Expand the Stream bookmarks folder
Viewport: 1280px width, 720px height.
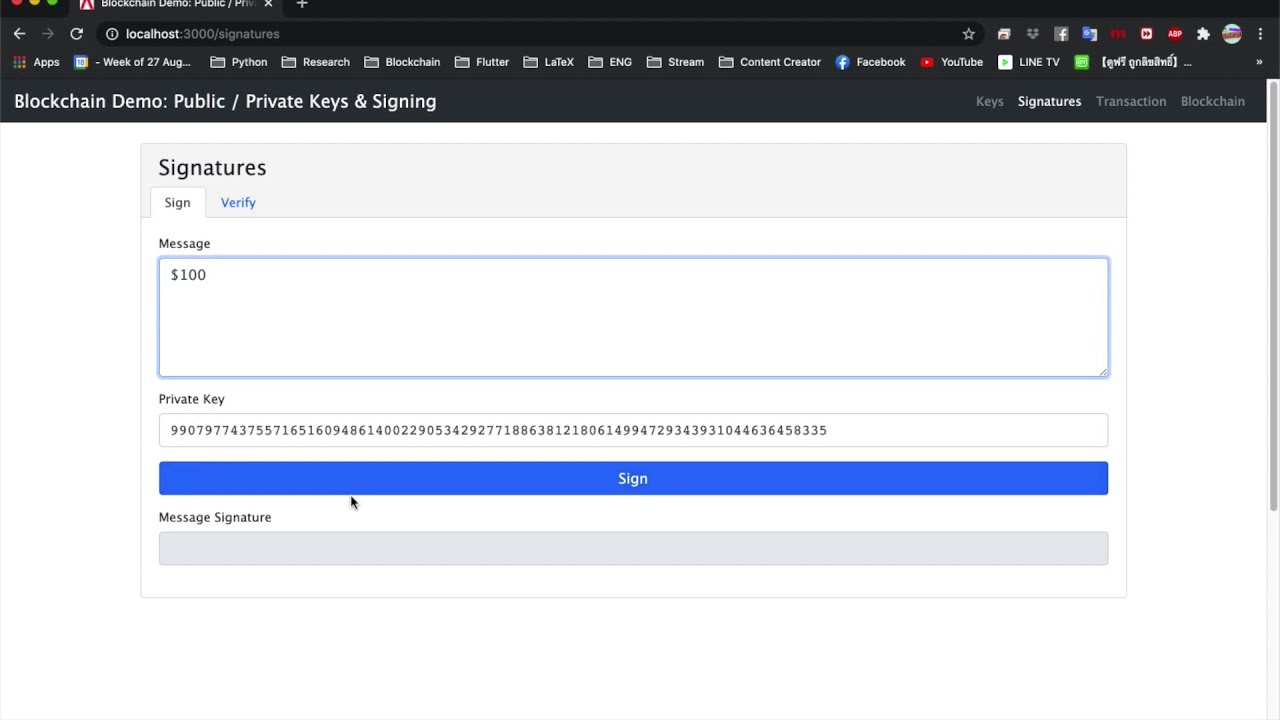pyautogui.click(x=675, y=62)
